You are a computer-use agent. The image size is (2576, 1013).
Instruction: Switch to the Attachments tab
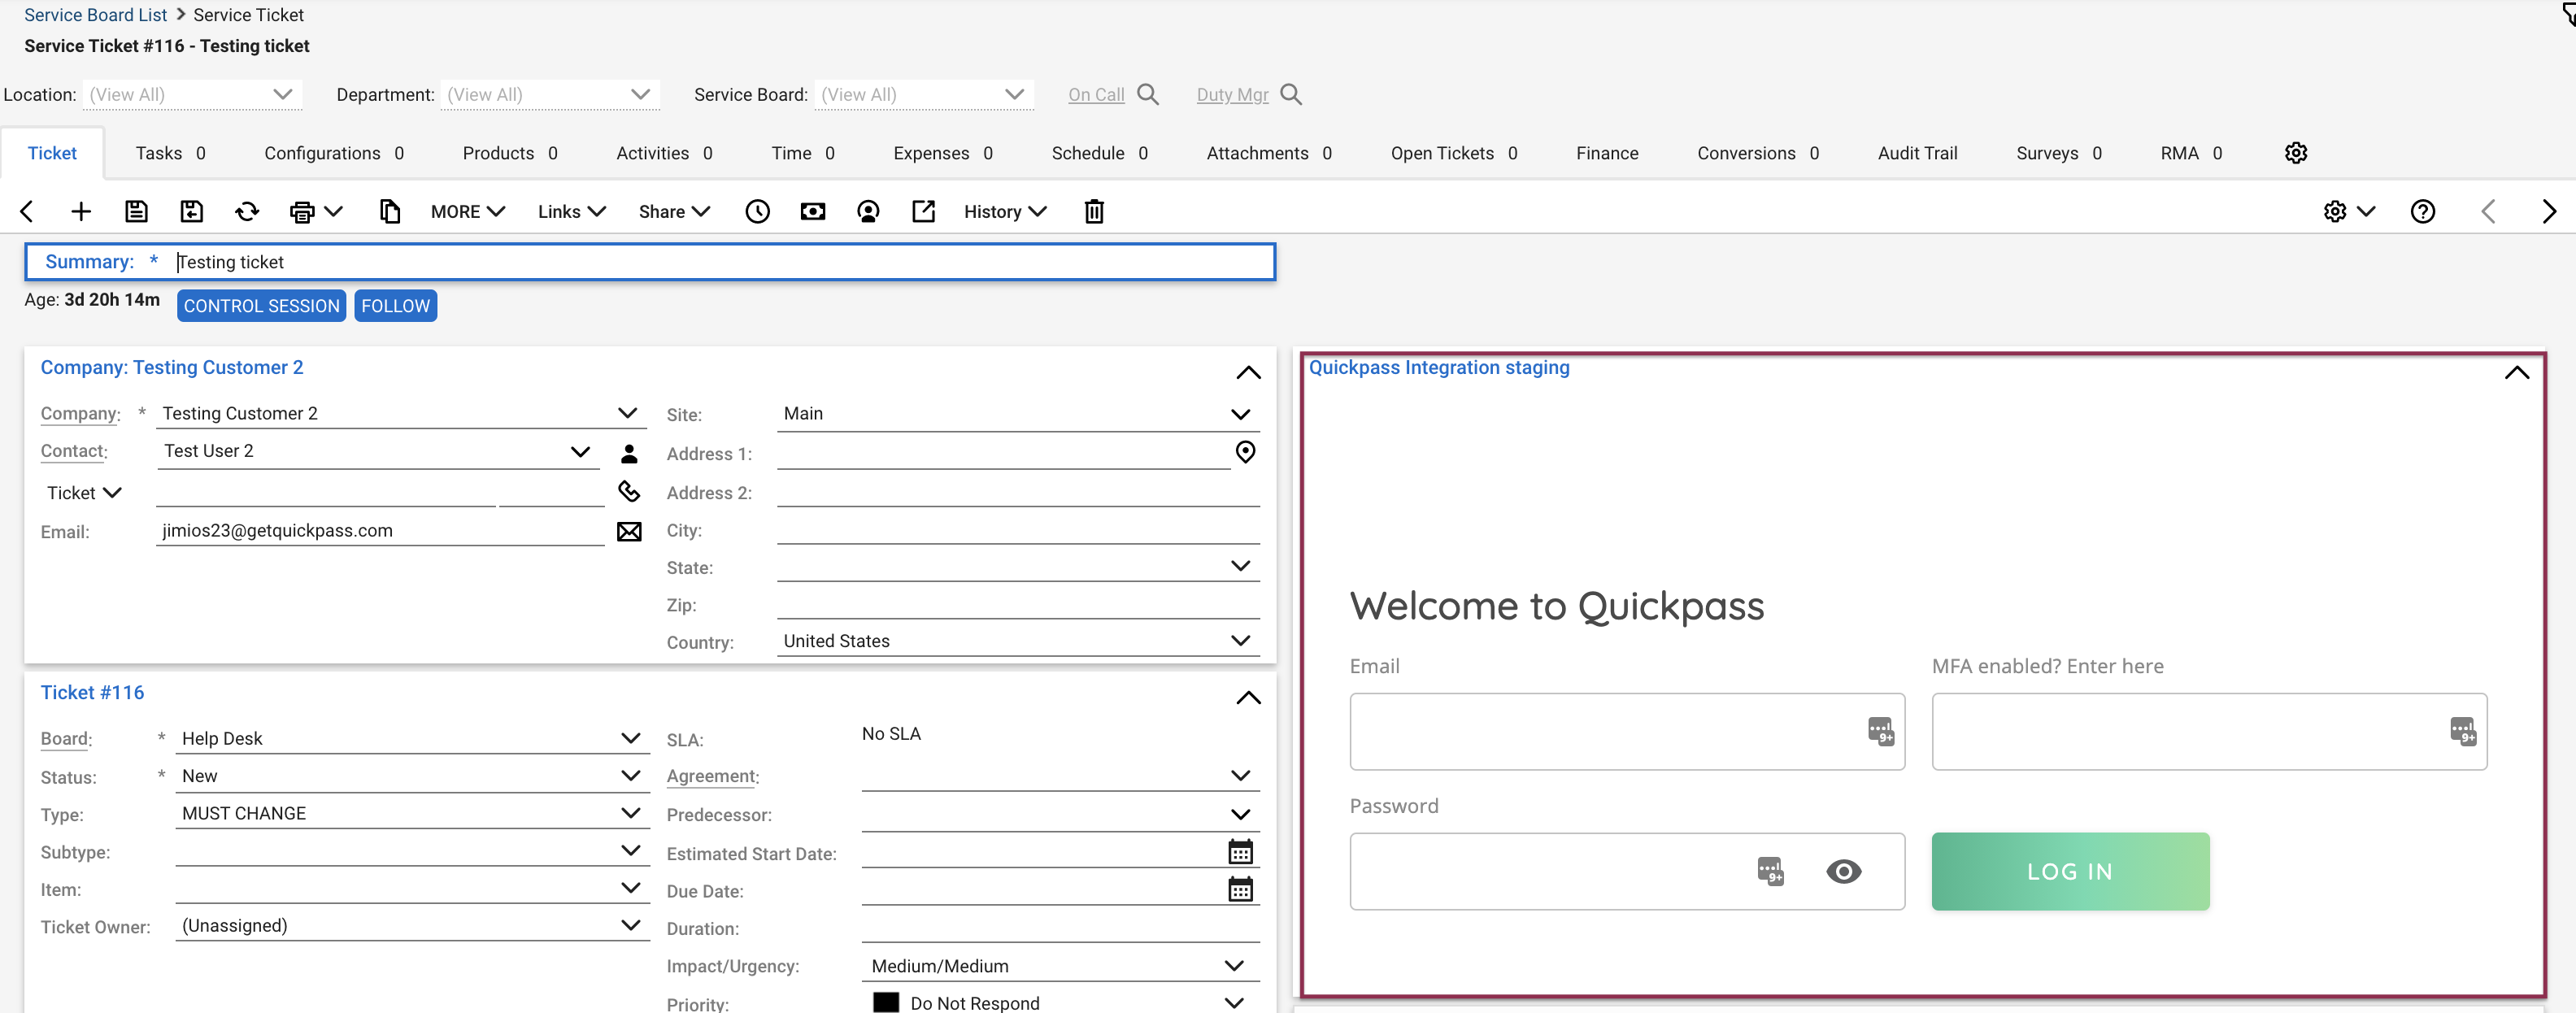[x=1257, y=153]
